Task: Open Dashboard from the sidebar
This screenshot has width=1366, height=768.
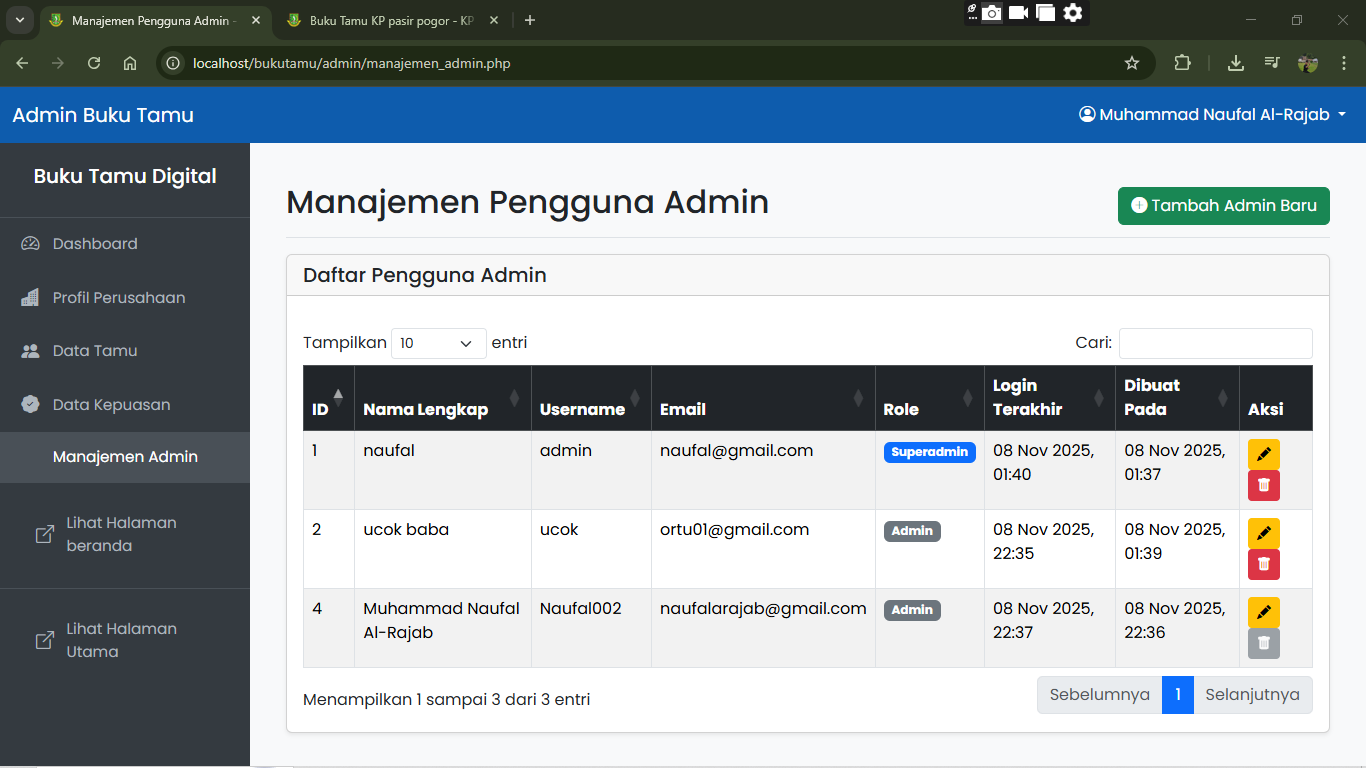Action: tap(95, 244)
